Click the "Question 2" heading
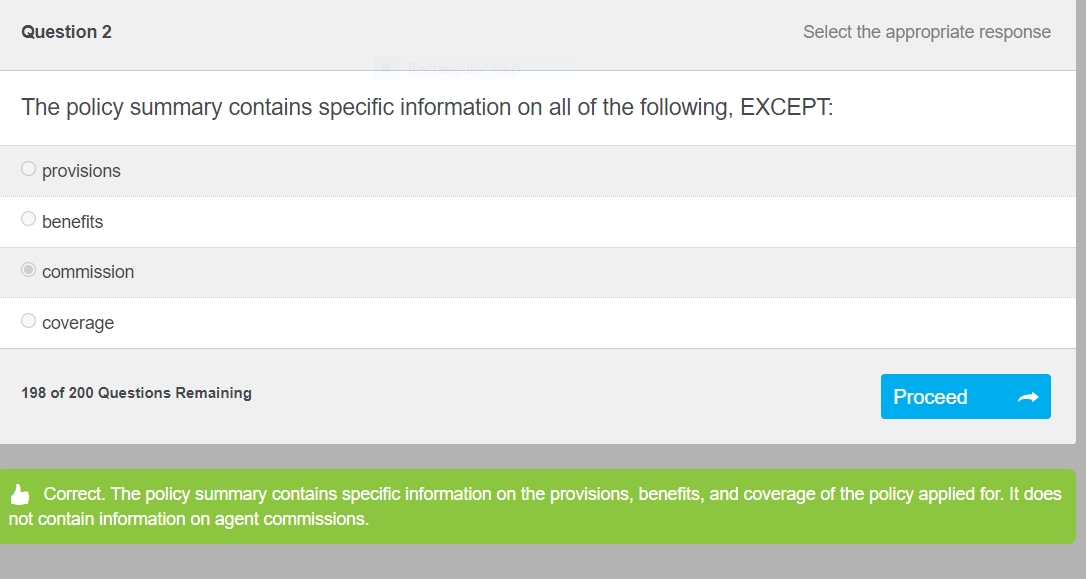This screenshot has width=1086, height=579. (66, 32)
